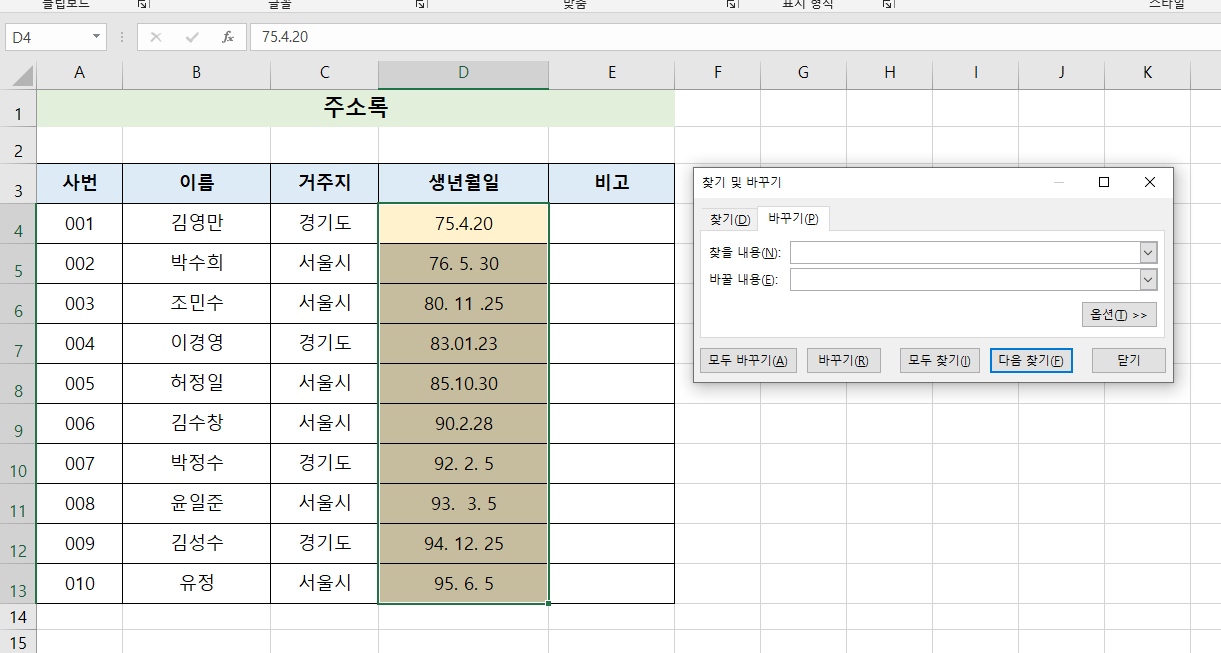This screenshot has width=1221, height=653.
Task: Select the 바꾸기(P) tab
Action: coord(793,218)
